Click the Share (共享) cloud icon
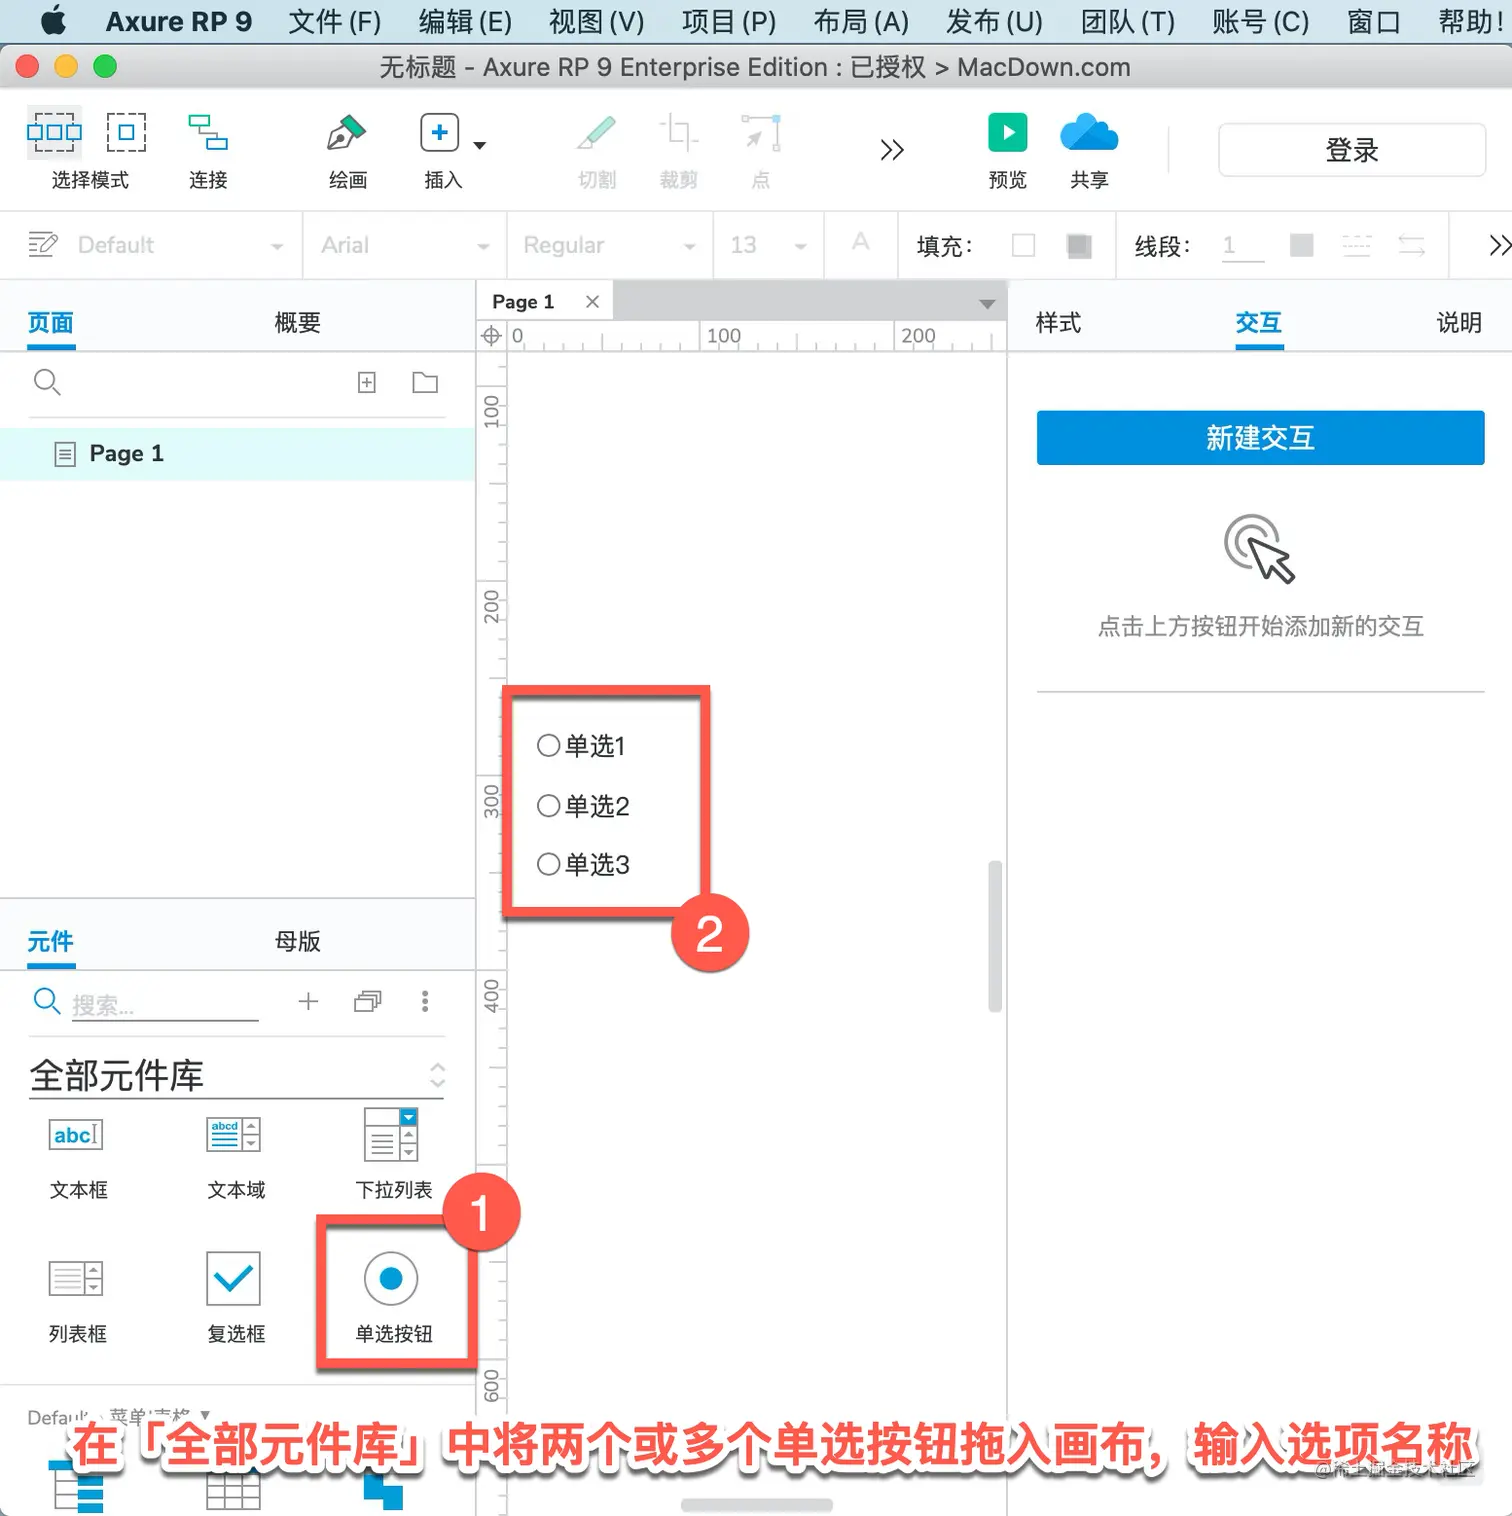 [1089, 133]
